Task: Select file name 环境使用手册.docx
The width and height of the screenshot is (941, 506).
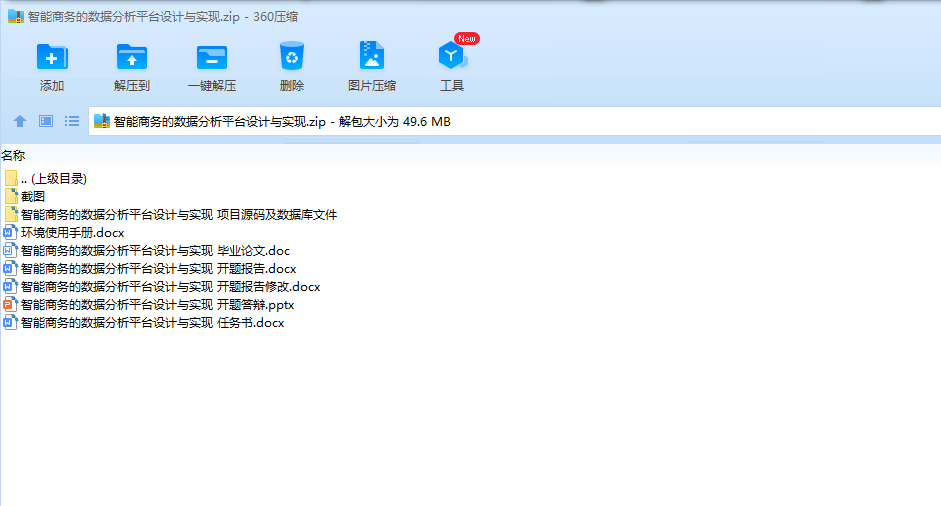Action: click(73, 232)
